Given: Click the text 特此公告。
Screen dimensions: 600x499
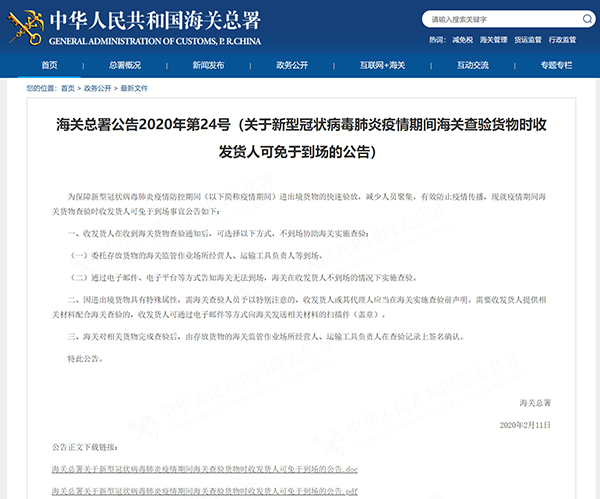Looking at the screenshot, I should 85,359.
